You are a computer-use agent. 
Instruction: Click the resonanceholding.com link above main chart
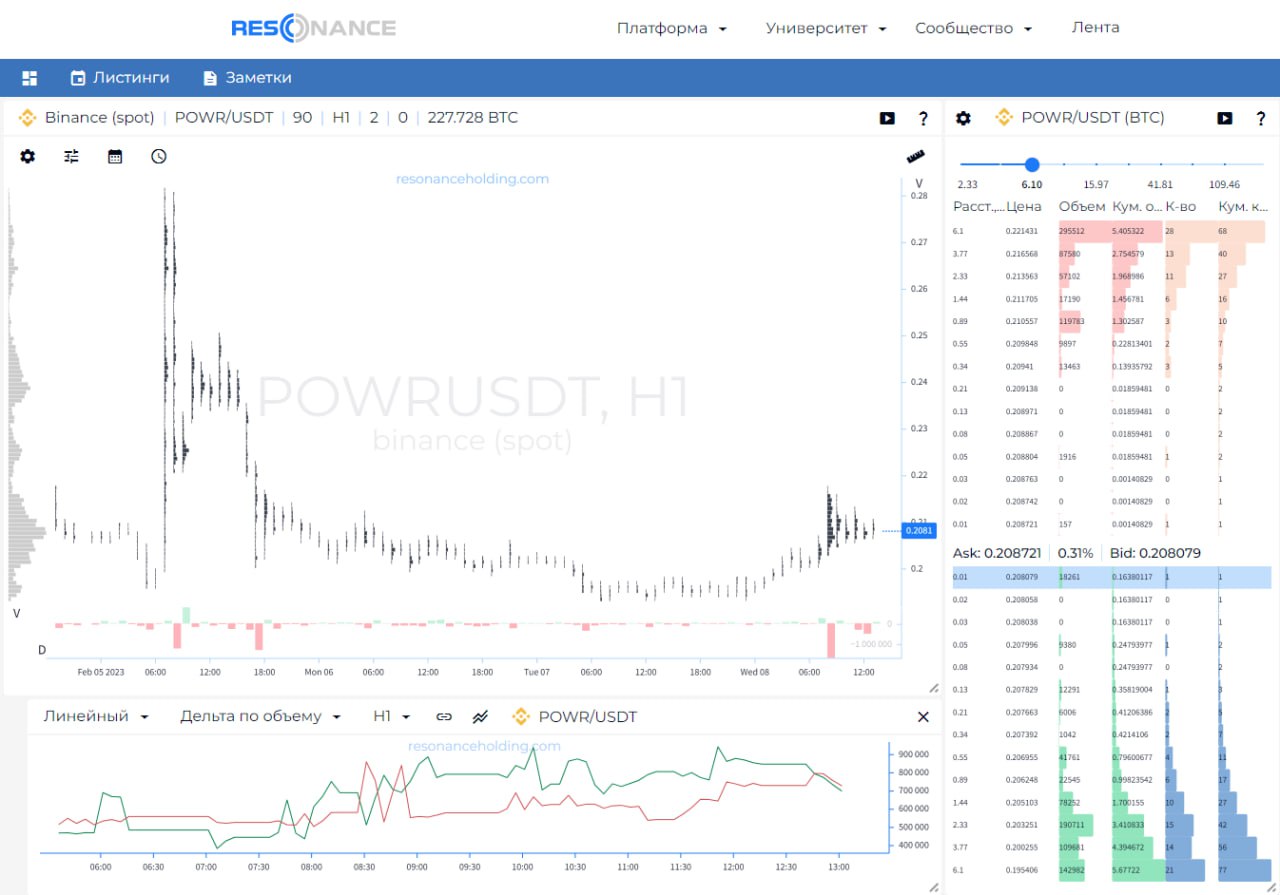(x=472, y=179)
